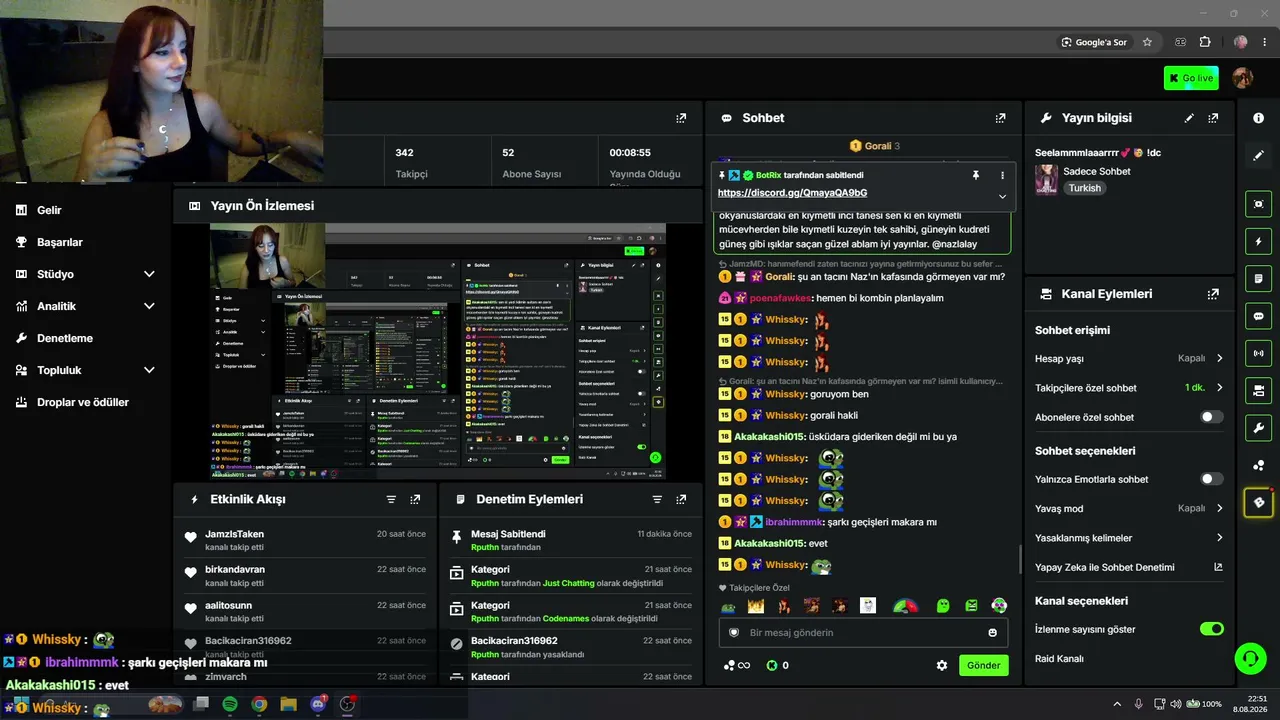Pop out the Denetim Eylemleri panel
The image size is (1280, 720).
pos(681,499)
